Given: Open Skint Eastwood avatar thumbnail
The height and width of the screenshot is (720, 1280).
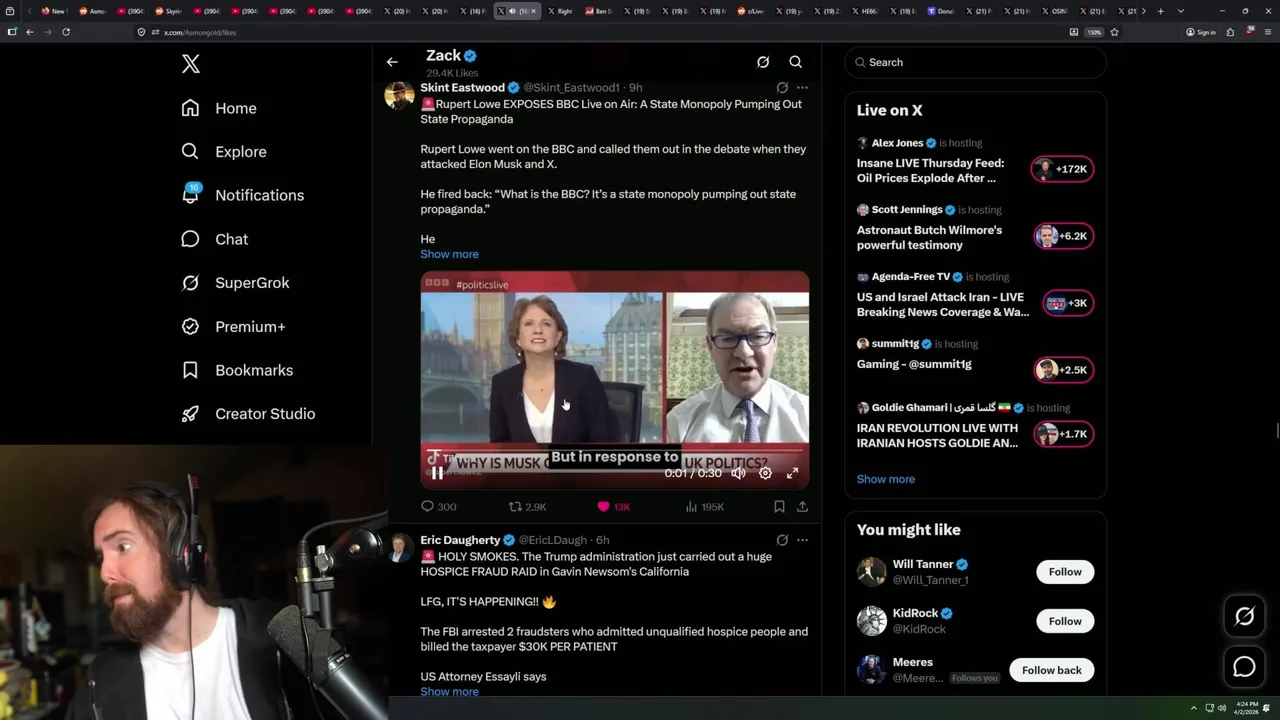Looking at the screenshot, I should click(x=400, y=96).
